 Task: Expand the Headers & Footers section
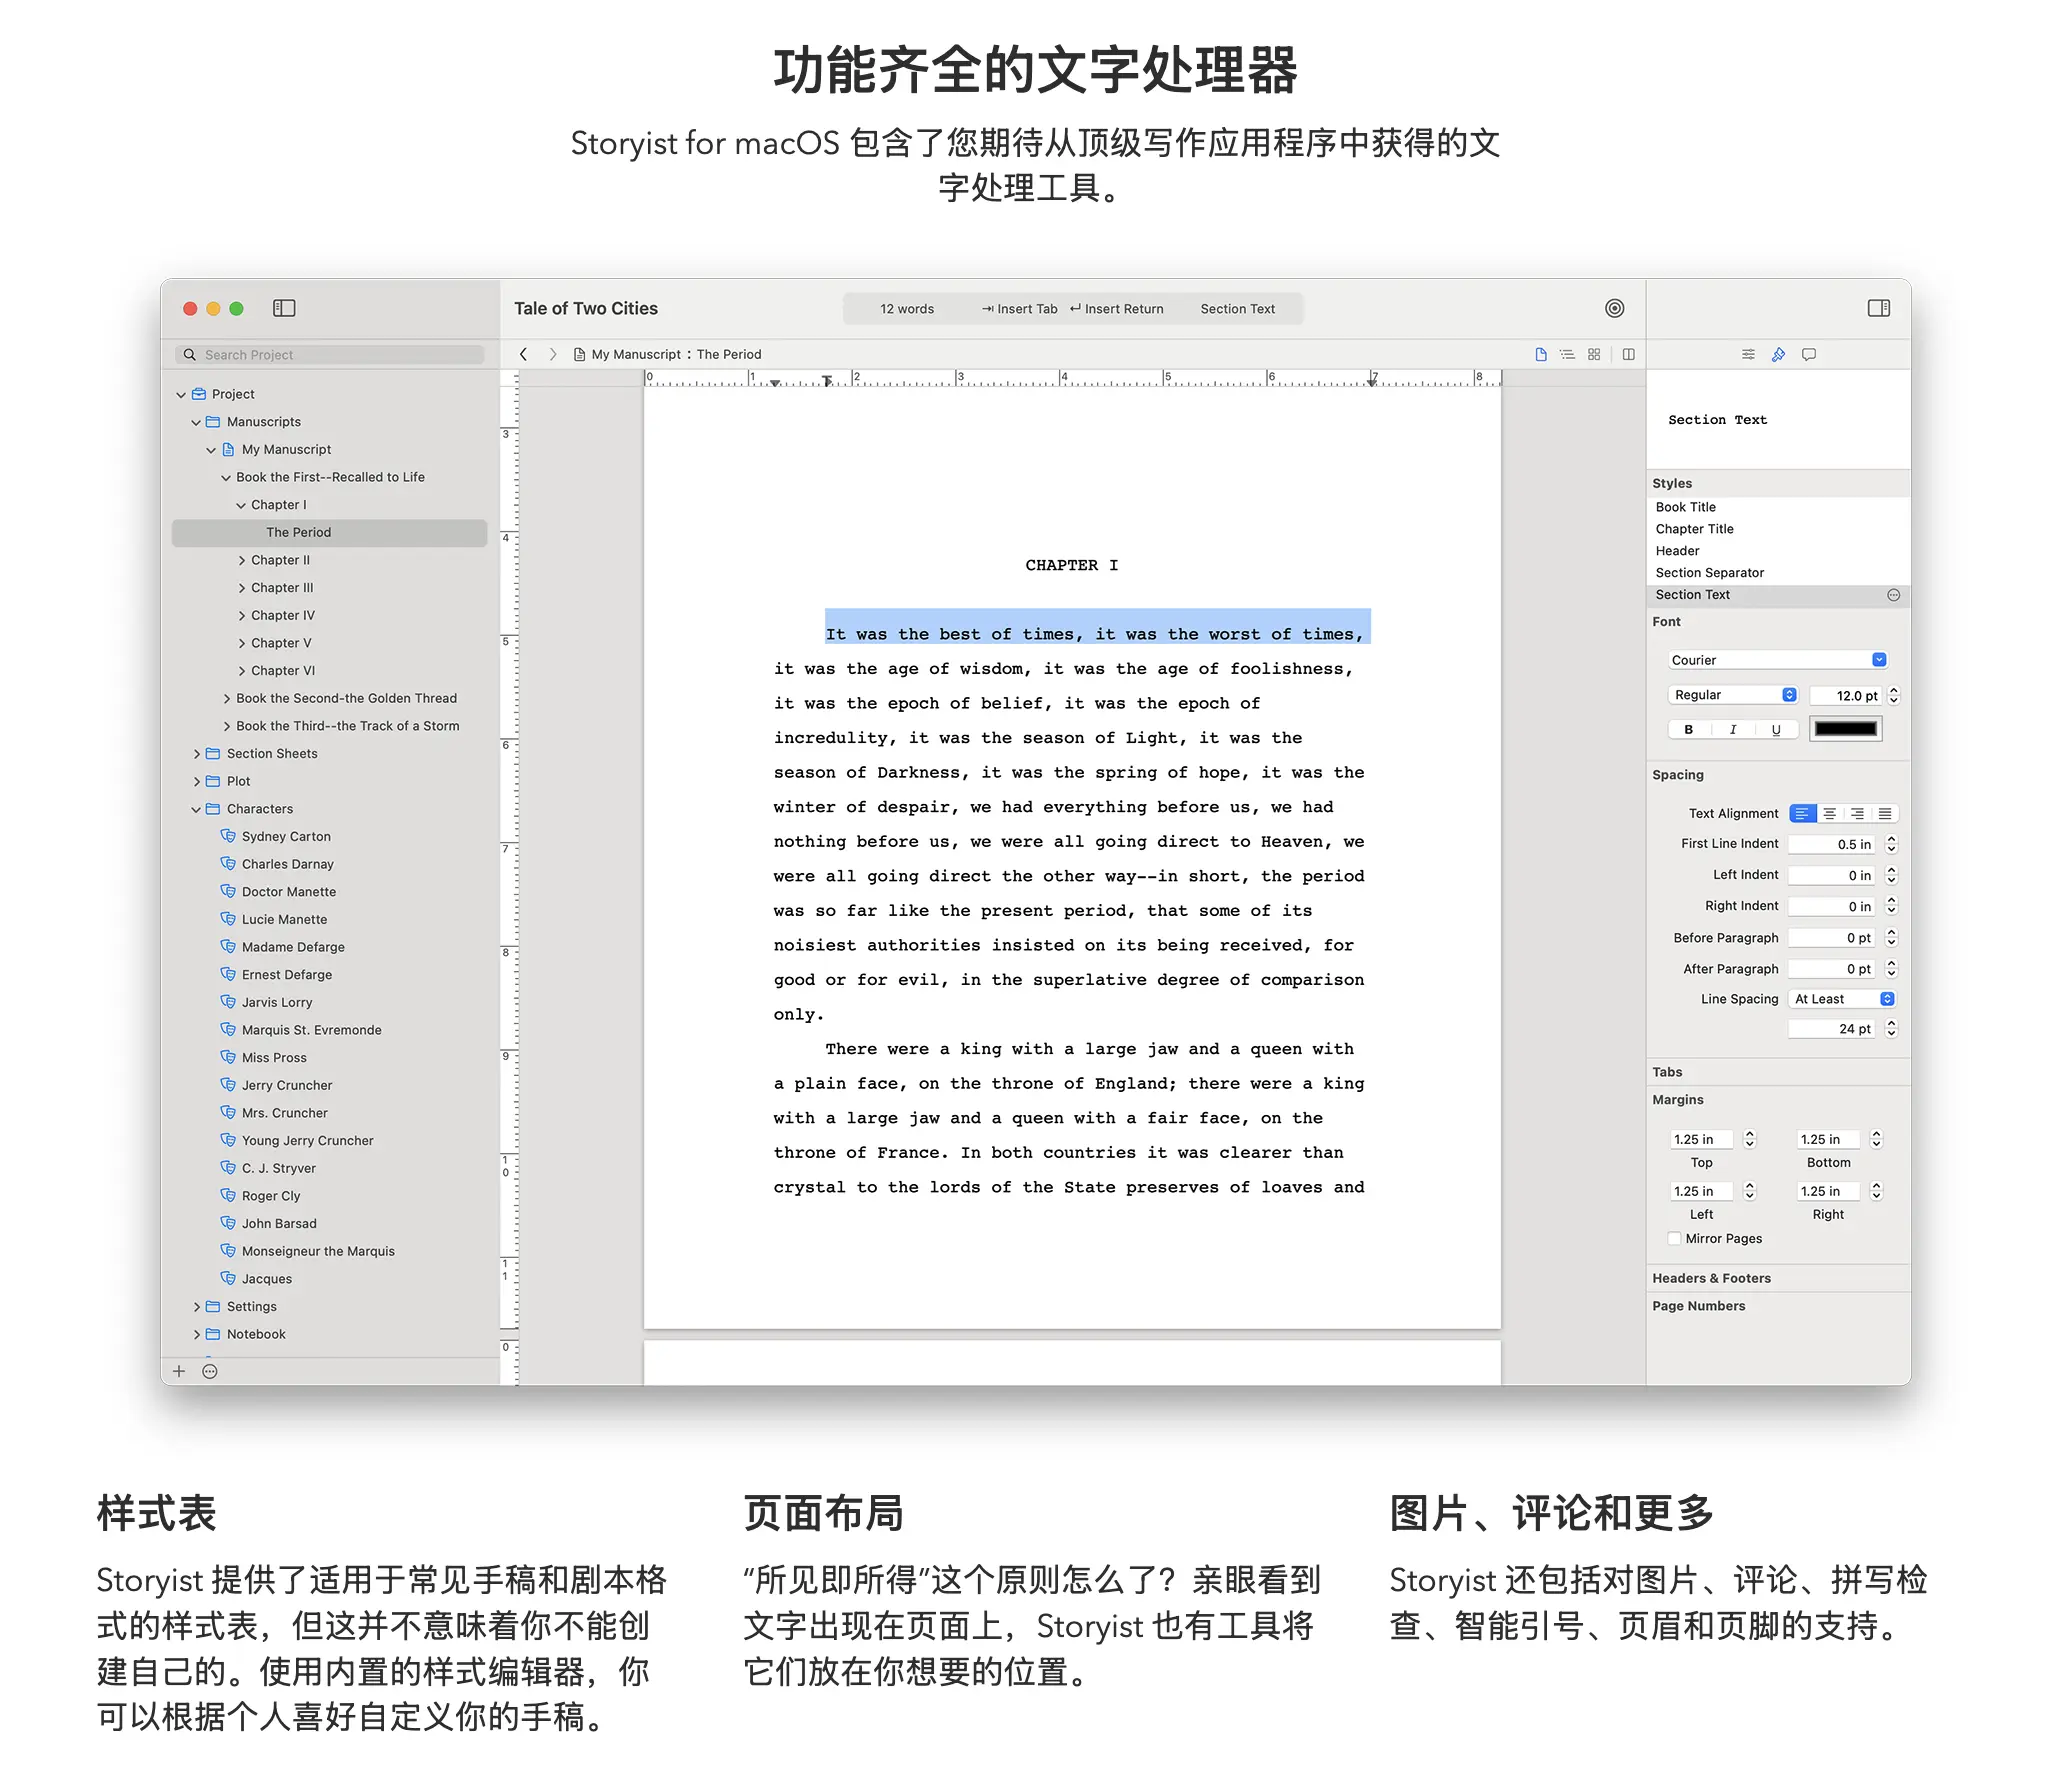[x=1711, y=1278]
